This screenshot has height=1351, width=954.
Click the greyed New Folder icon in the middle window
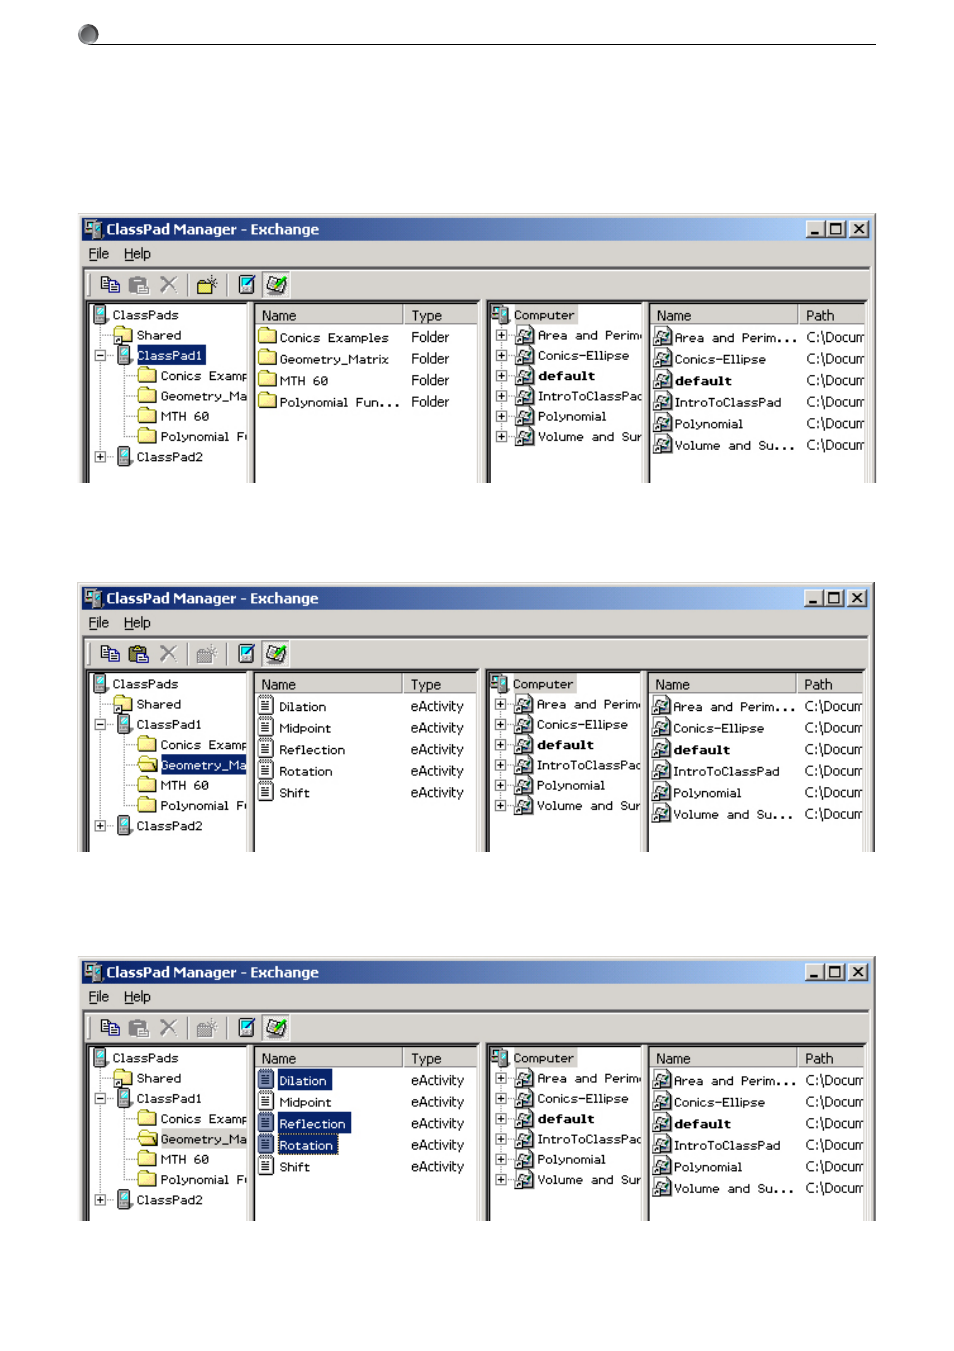[206, 654]
